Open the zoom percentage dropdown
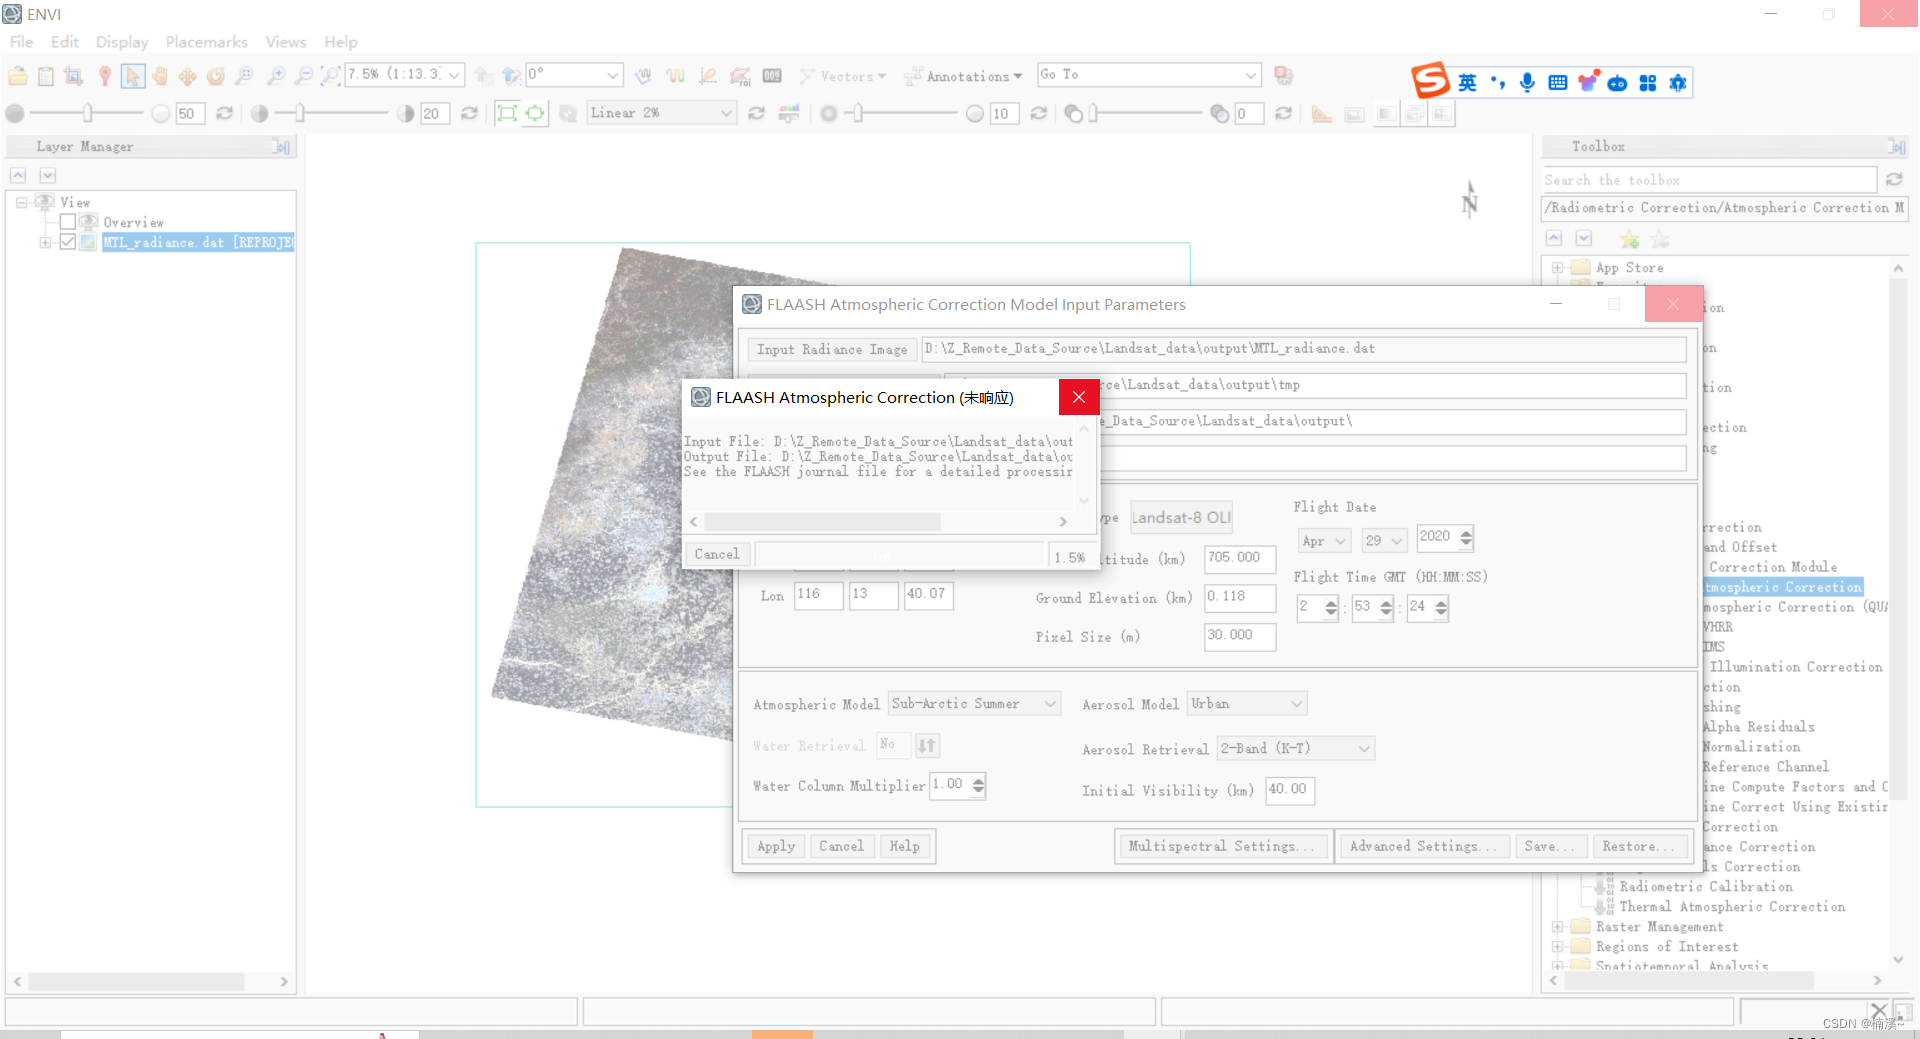The width and height of the screenshot is (1920, 1039). point(455,75)
